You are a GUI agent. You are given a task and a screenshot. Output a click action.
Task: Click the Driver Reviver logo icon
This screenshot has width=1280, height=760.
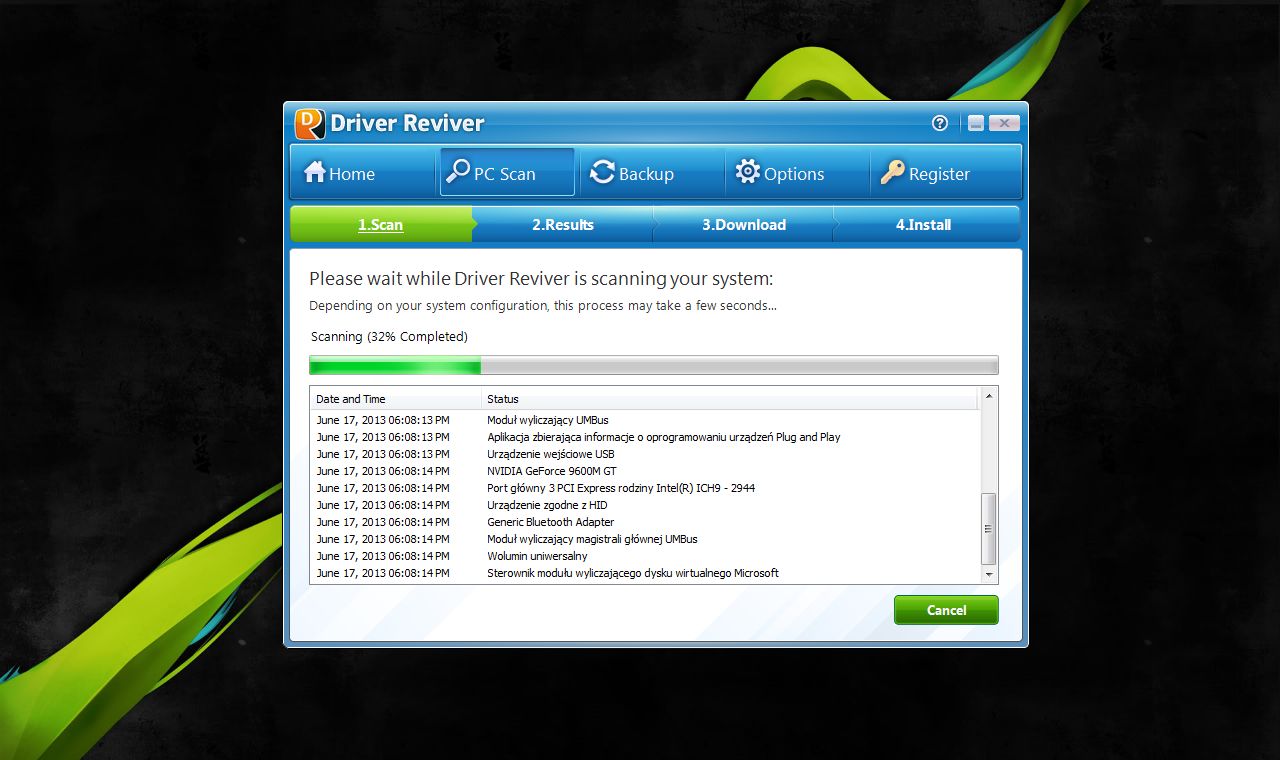[310, 123]
